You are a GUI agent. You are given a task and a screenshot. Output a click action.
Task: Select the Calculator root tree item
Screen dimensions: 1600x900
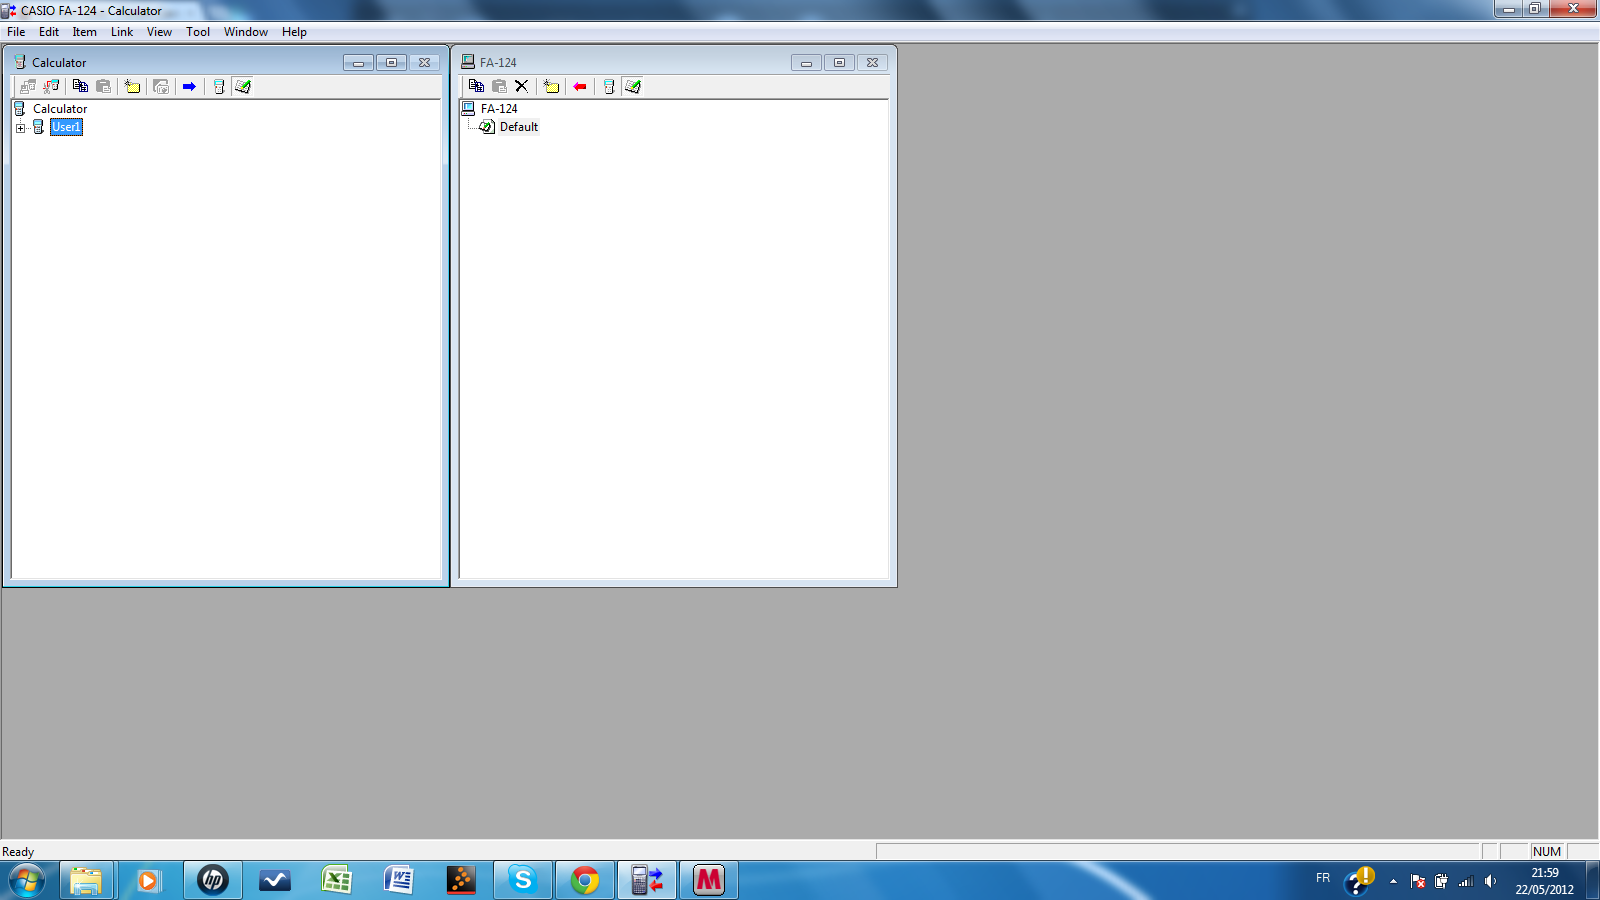click(60, 109)
